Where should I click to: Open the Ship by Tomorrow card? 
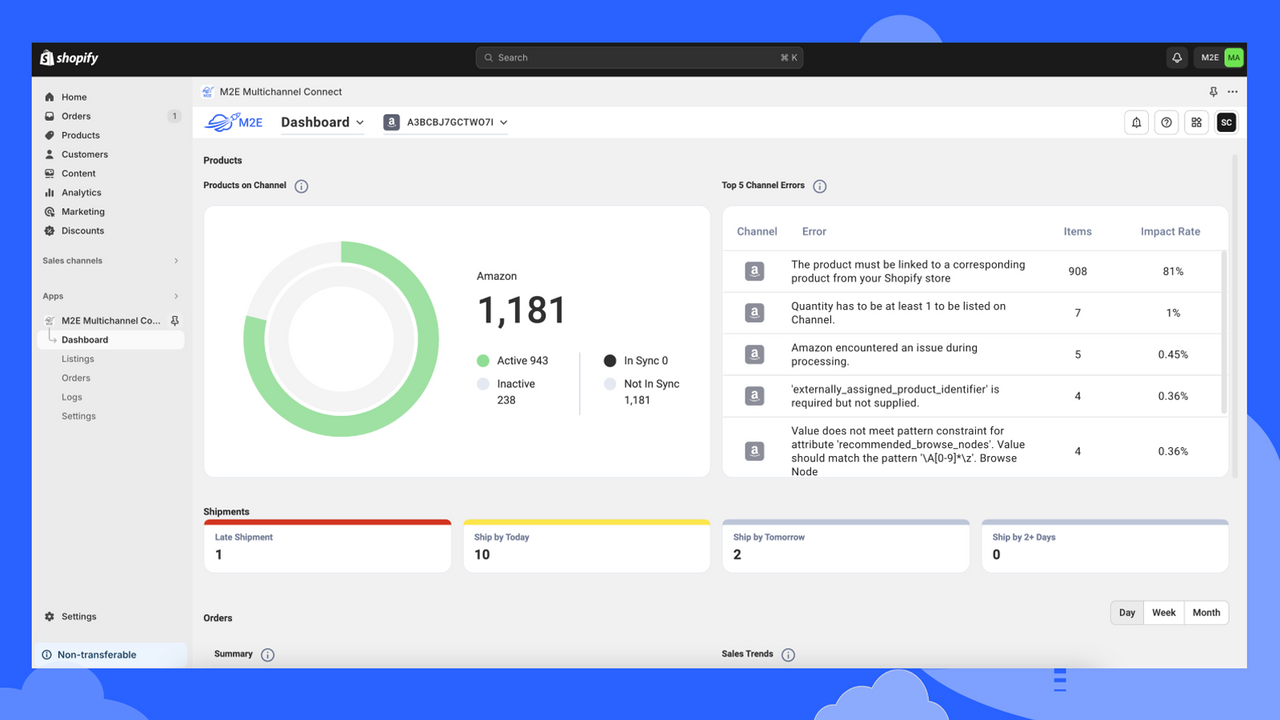point(845,546)
